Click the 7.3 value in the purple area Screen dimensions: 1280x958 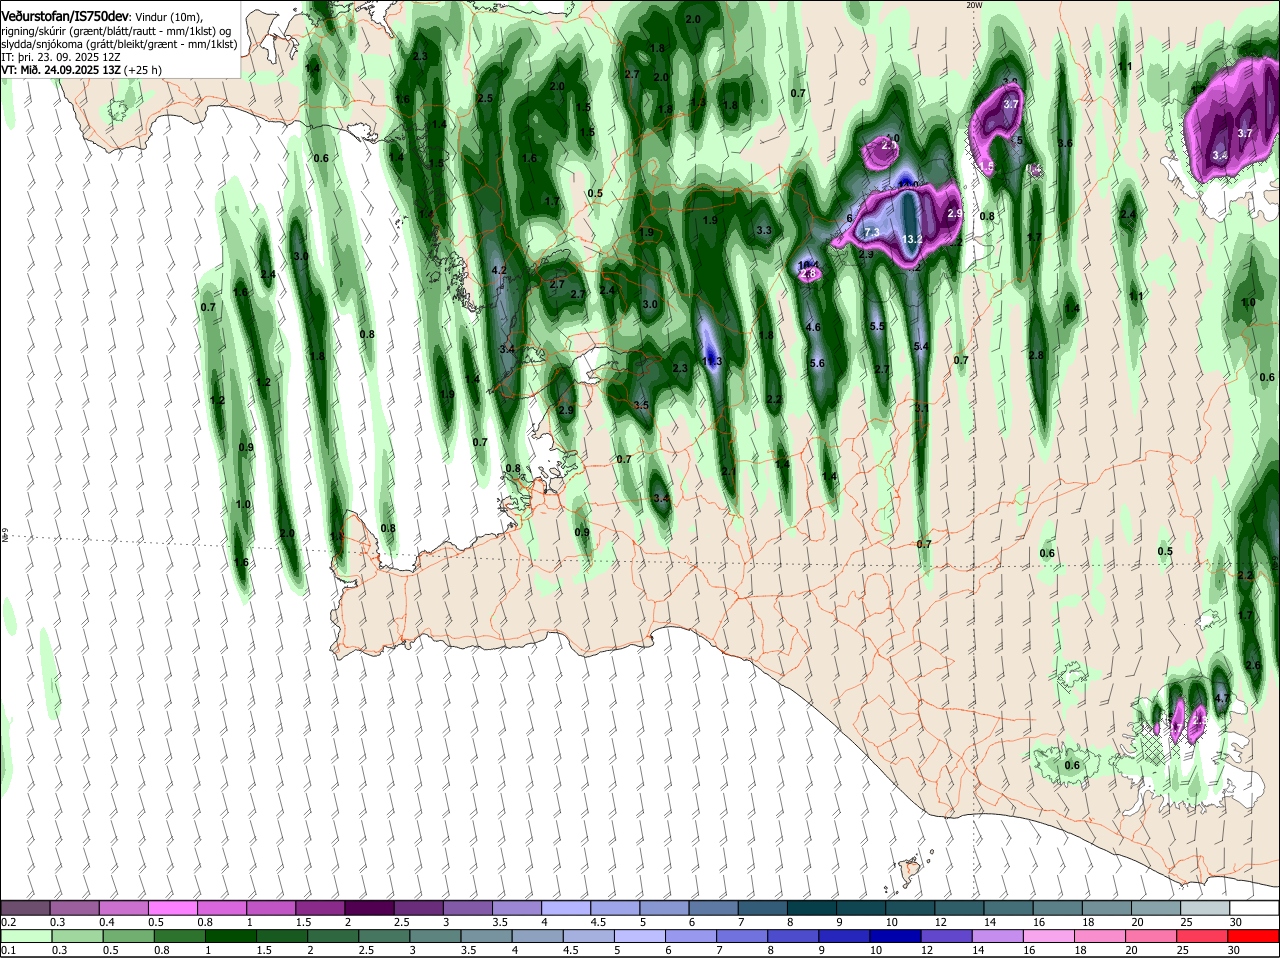(871, 232)
